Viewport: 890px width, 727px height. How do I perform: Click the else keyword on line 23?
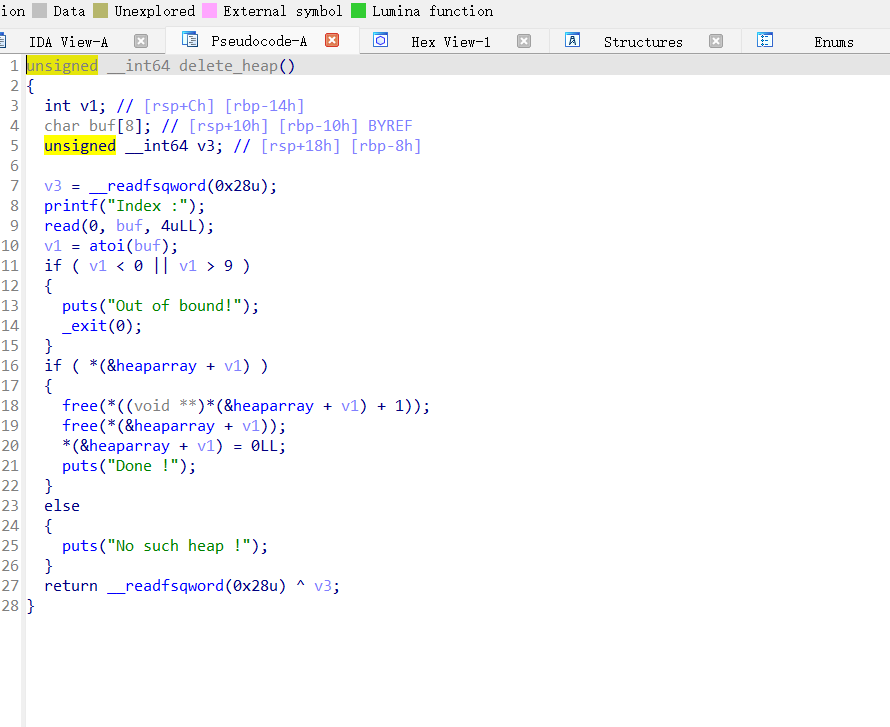62,506
